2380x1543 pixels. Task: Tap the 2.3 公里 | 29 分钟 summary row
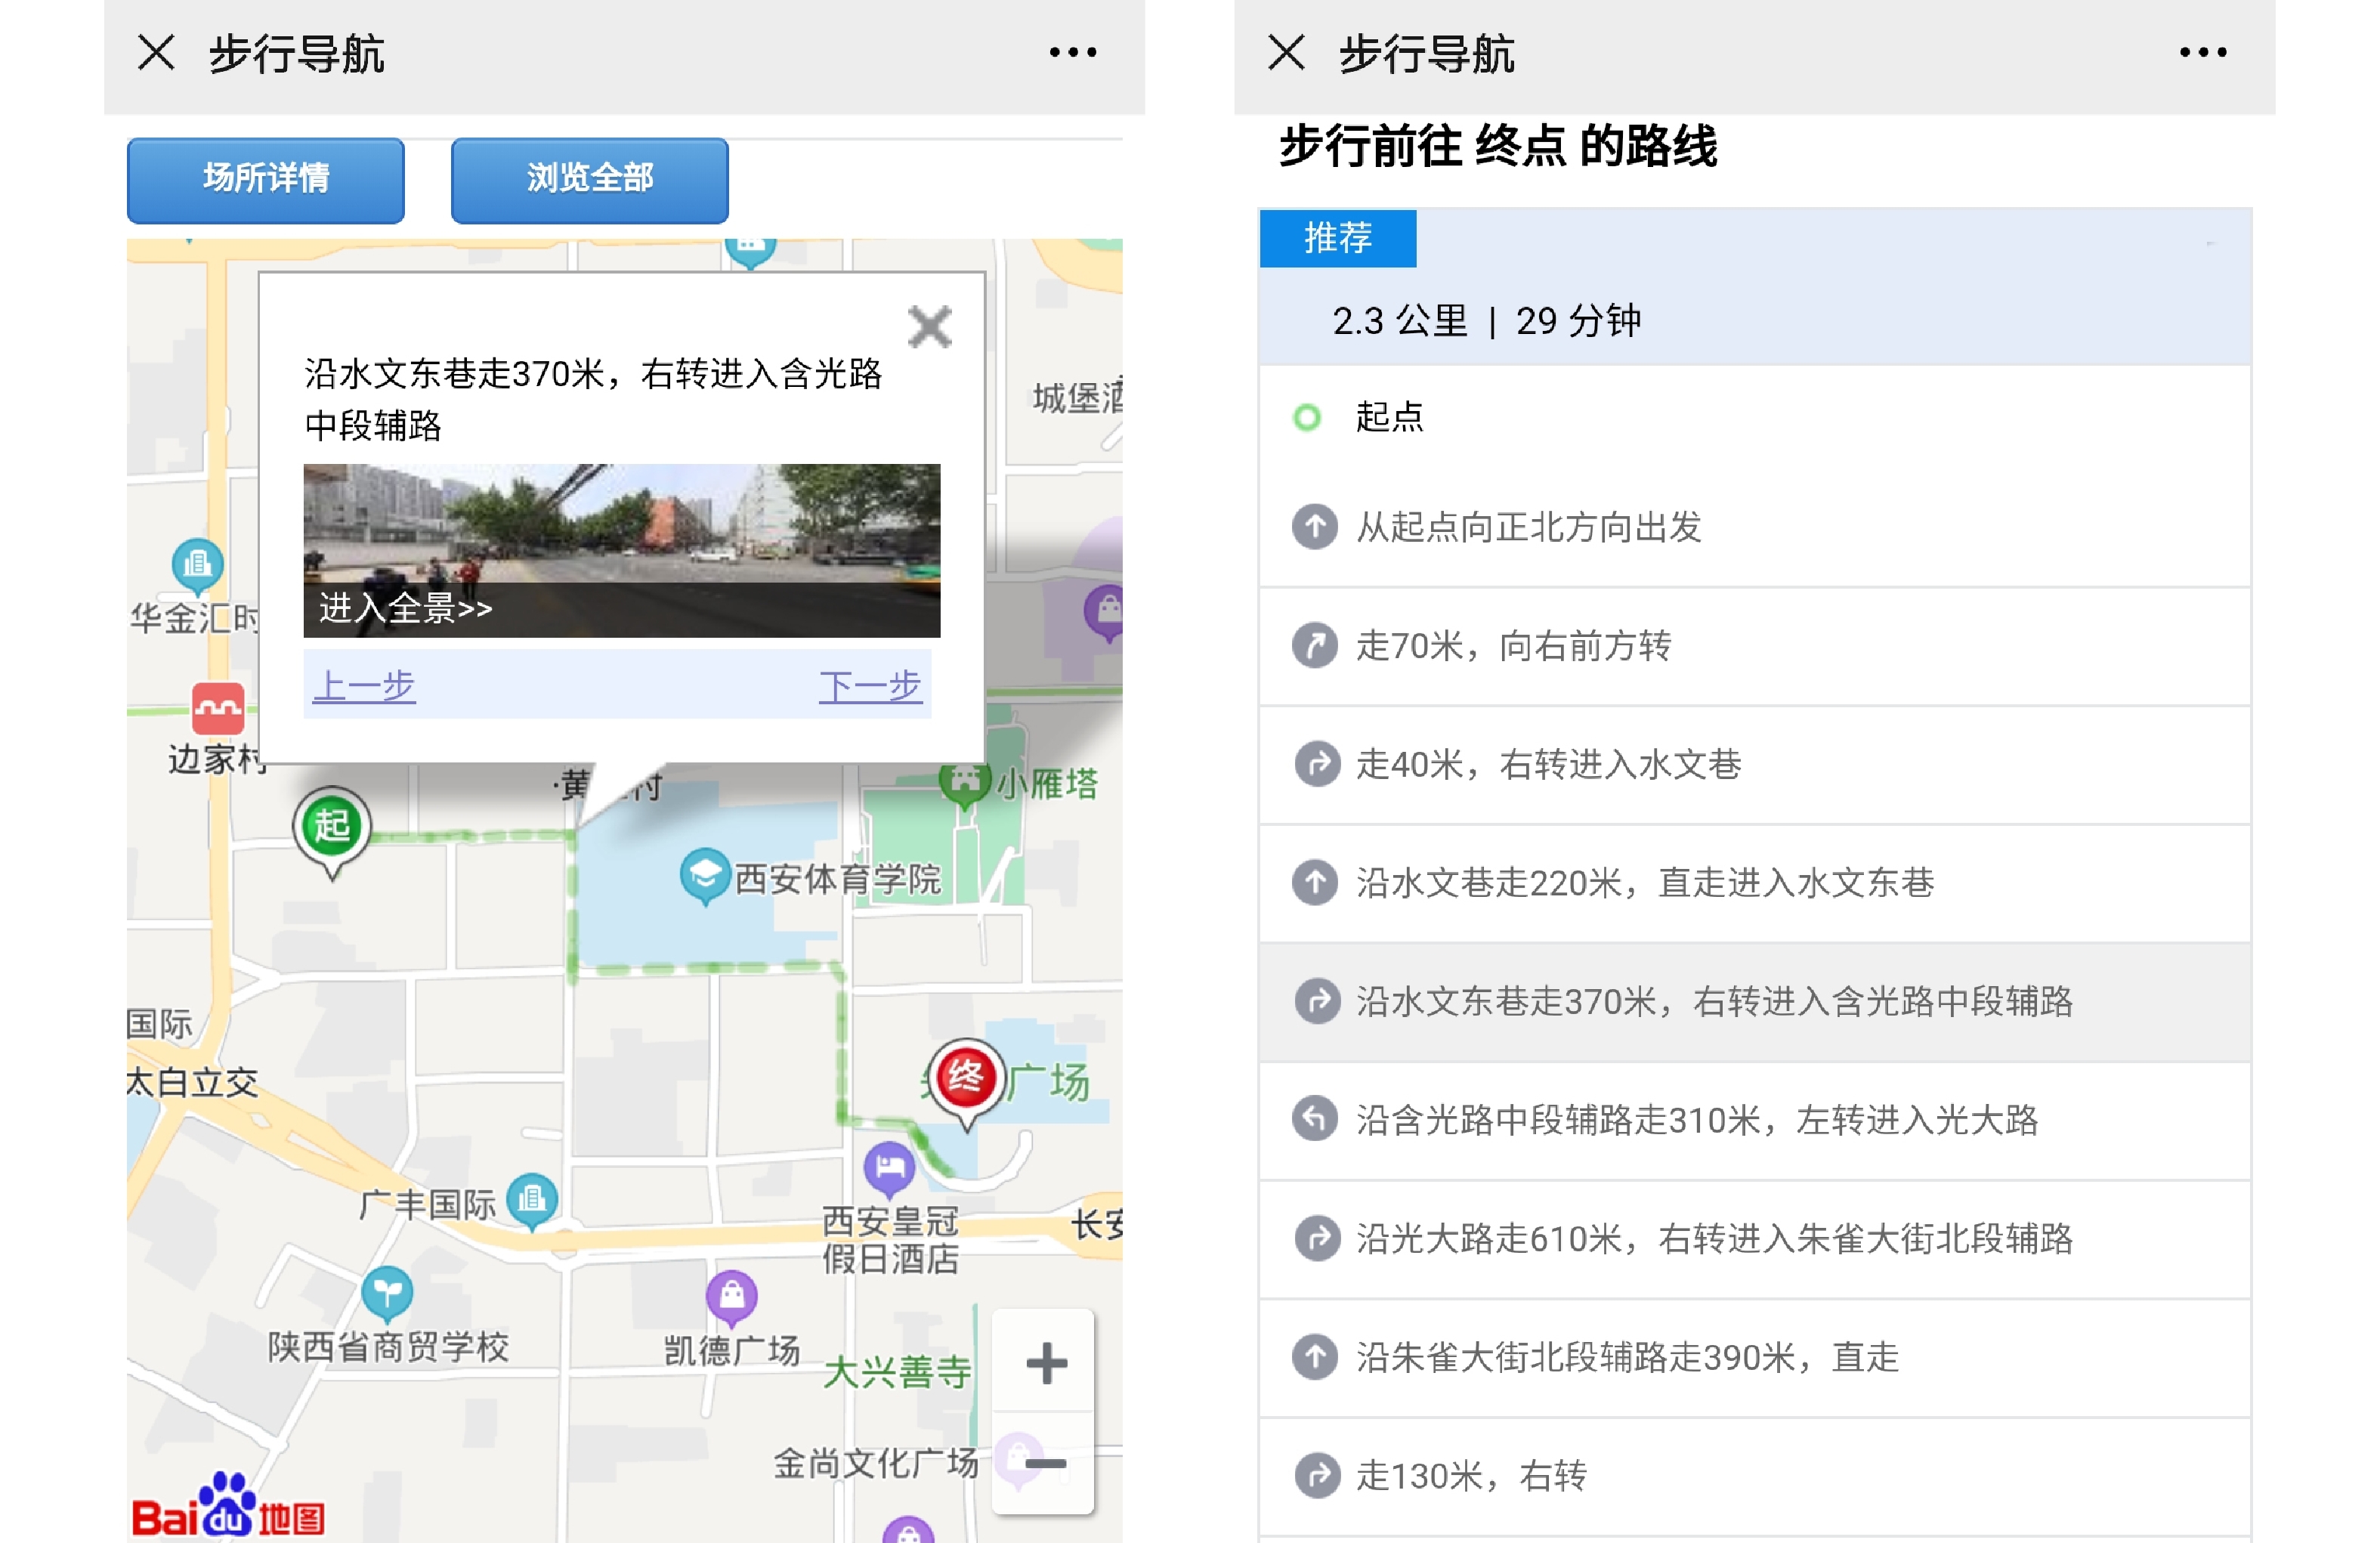1755,321
